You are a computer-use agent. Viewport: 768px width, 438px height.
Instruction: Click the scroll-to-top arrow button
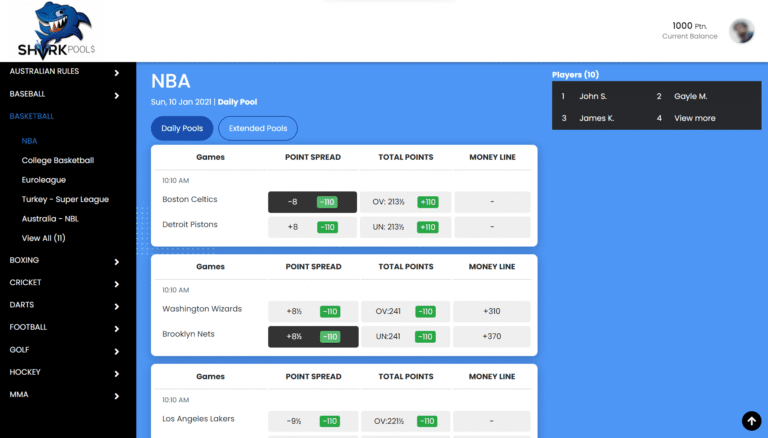tap(750, 421)
